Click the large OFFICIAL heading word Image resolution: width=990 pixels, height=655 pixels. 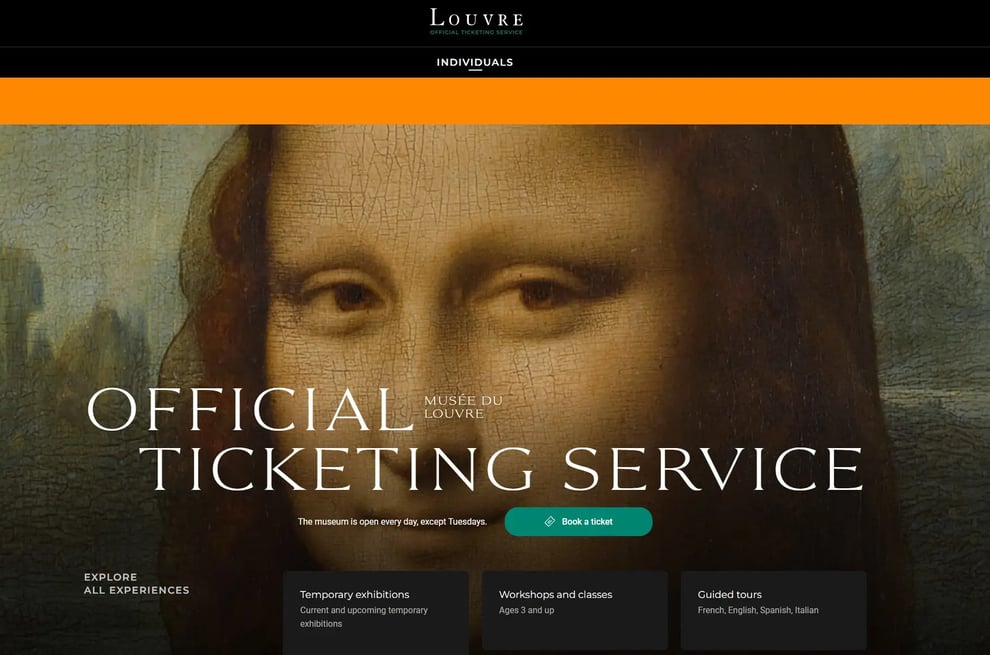tap(250, 409)
